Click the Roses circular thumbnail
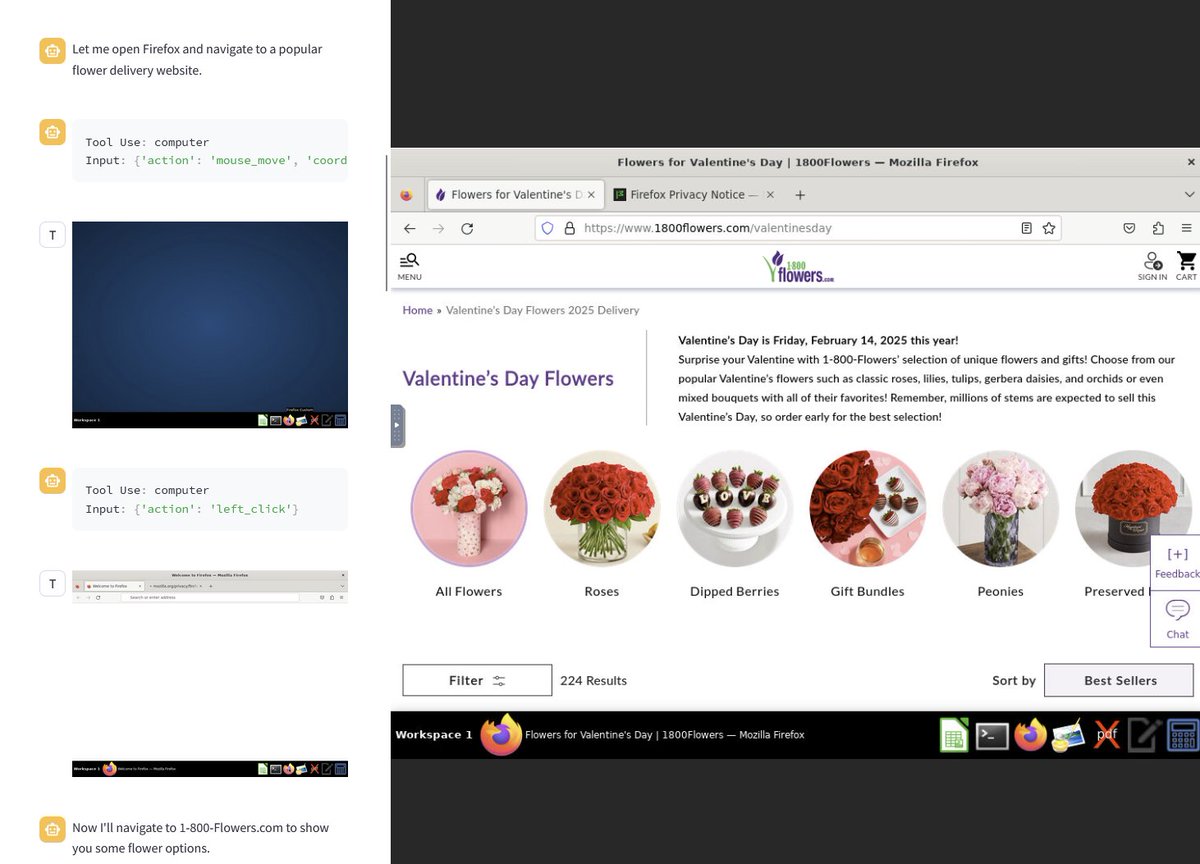Viewport: 1200px width, 864px height. (x=602, y=508)
